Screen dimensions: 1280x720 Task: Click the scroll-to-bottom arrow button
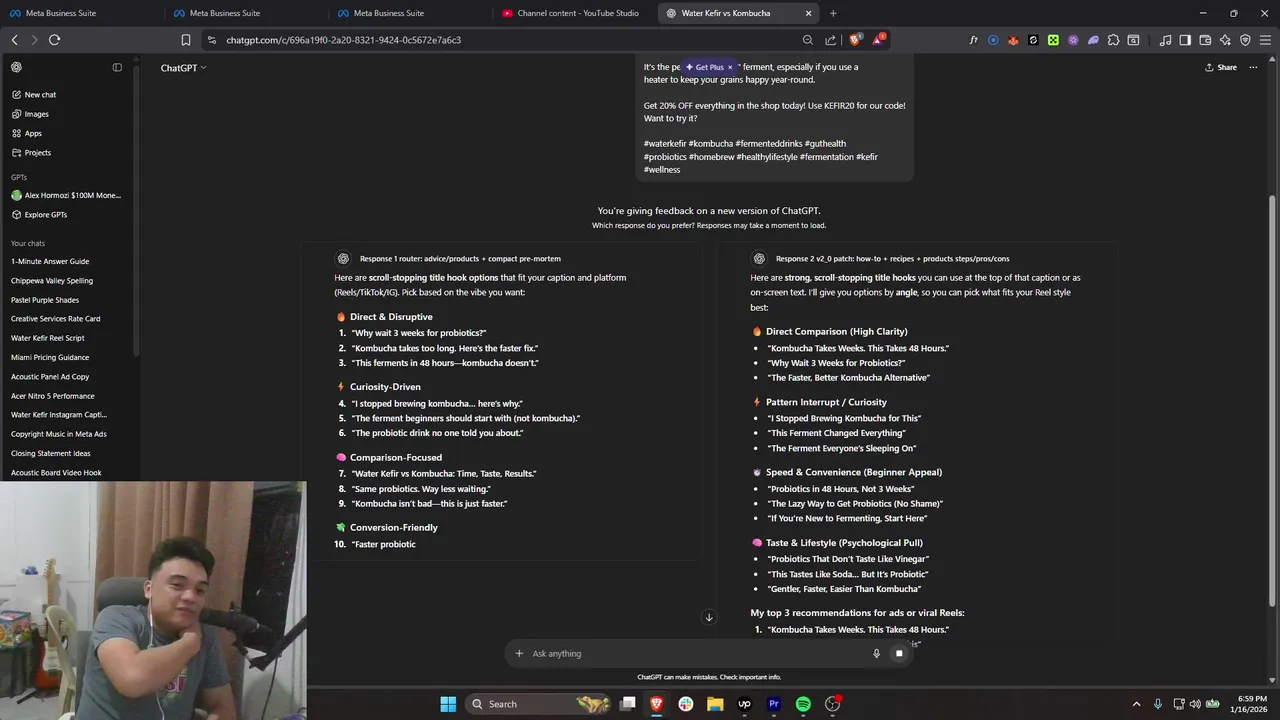tap(709, 617)
